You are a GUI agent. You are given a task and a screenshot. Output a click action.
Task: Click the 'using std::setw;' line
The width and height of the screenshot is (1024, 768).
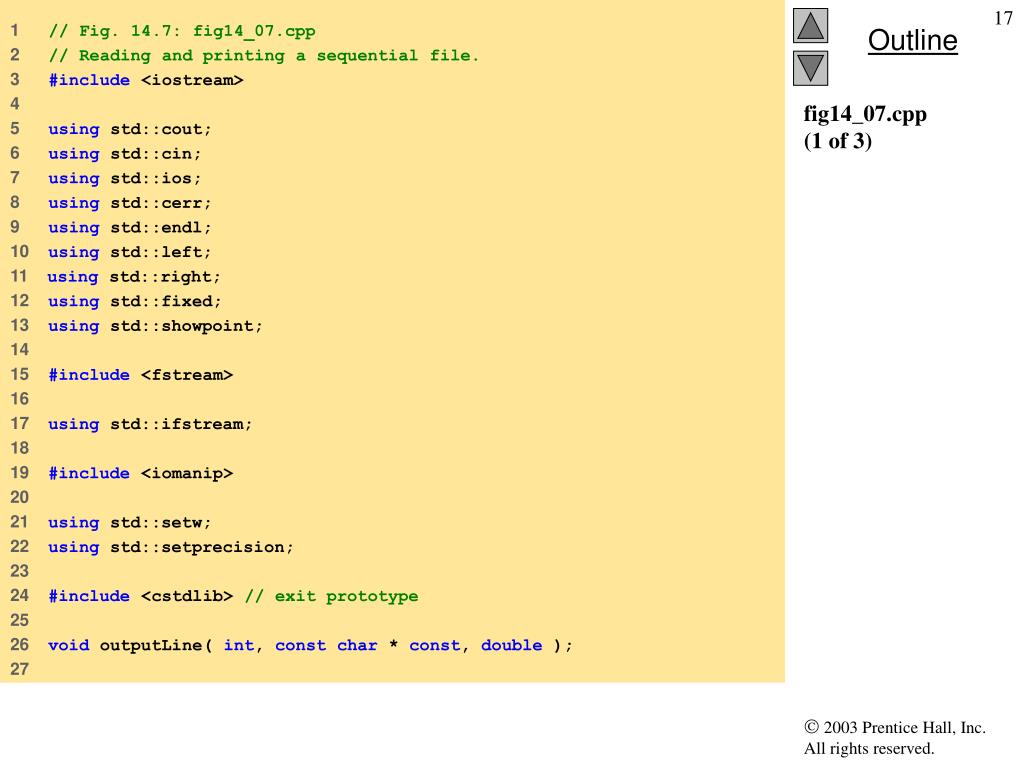point(129,522)
